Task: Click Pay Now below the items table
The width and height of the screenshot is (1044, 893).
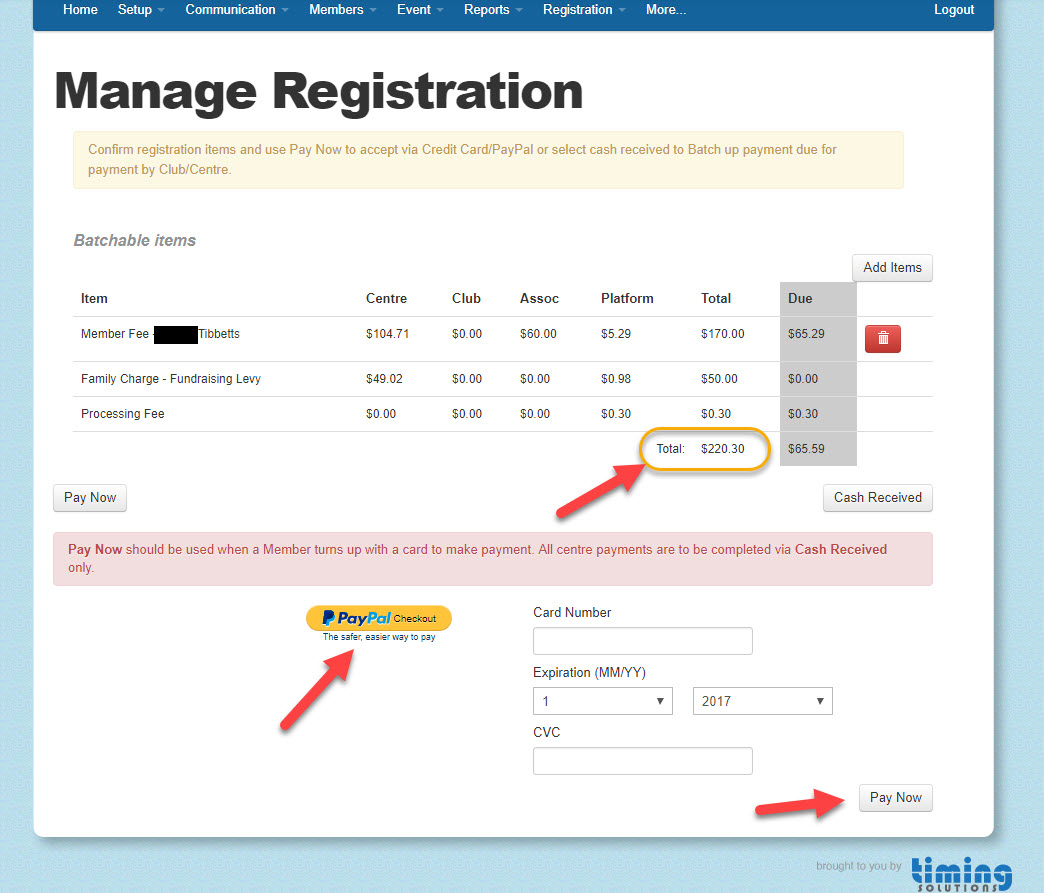Action: point(90,498)
